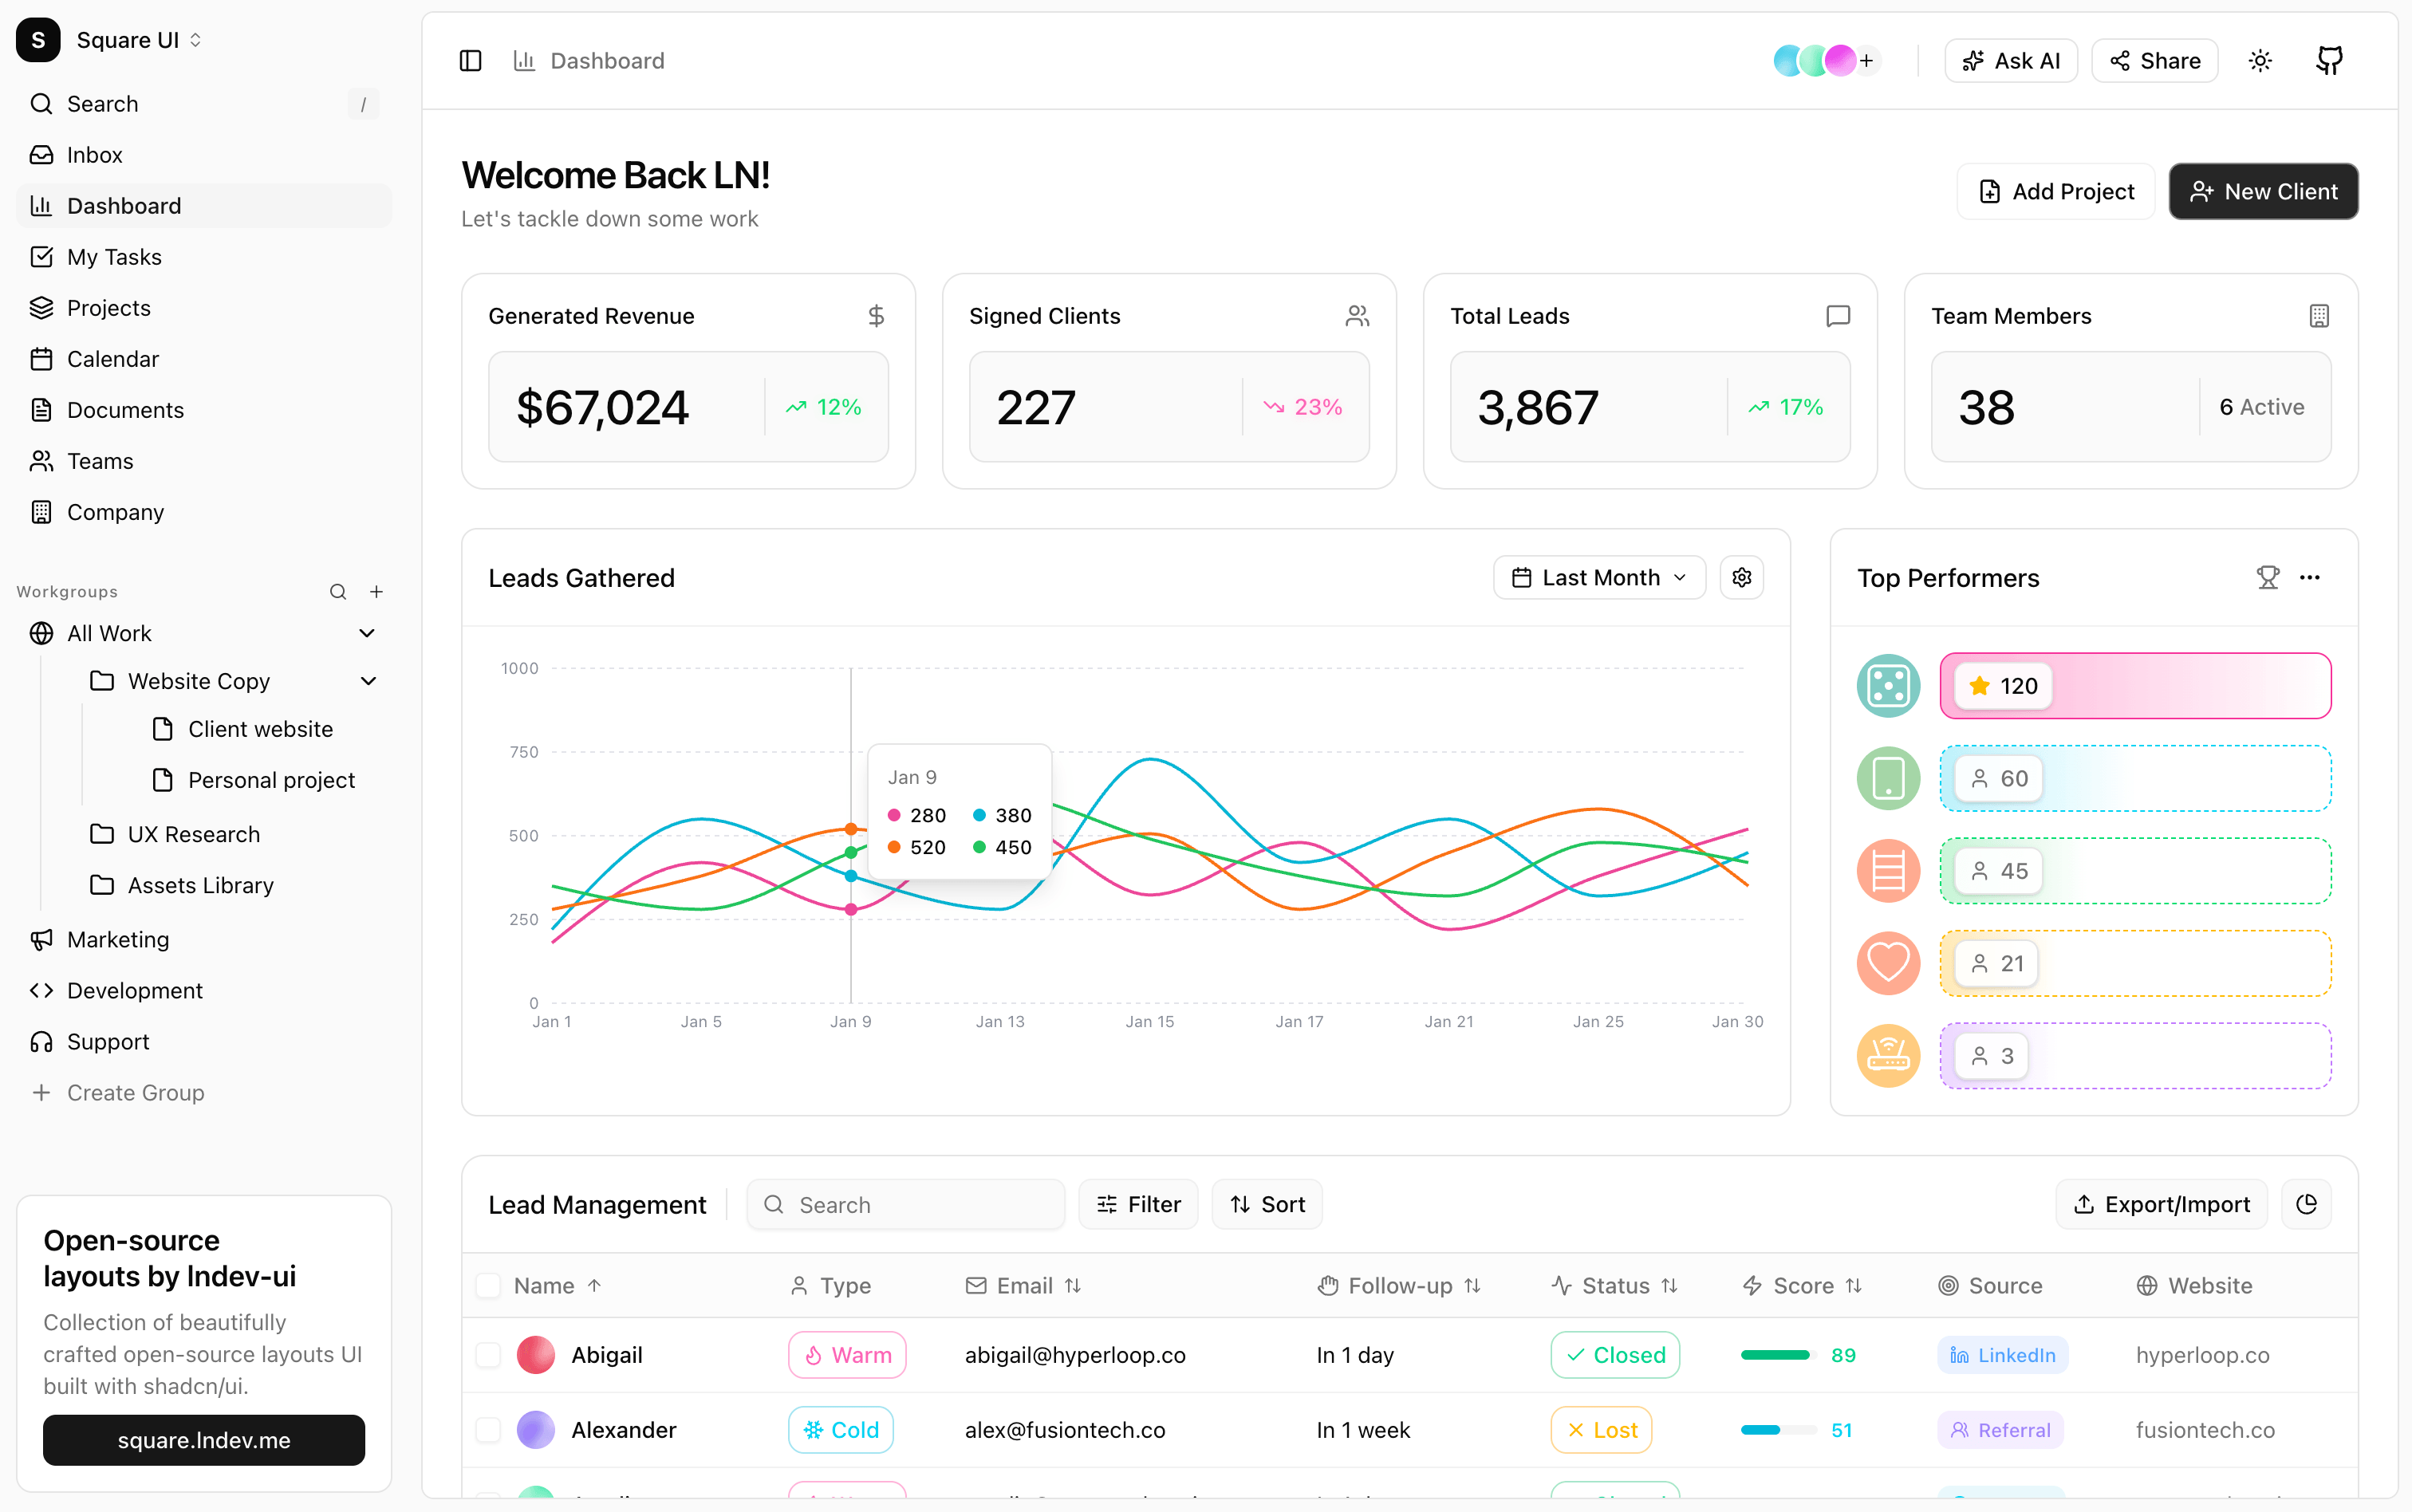Screen dimensions: 2412x1512
Task: Click the chart view icon beside Export/Import
Action: tap(2306, 1204)
